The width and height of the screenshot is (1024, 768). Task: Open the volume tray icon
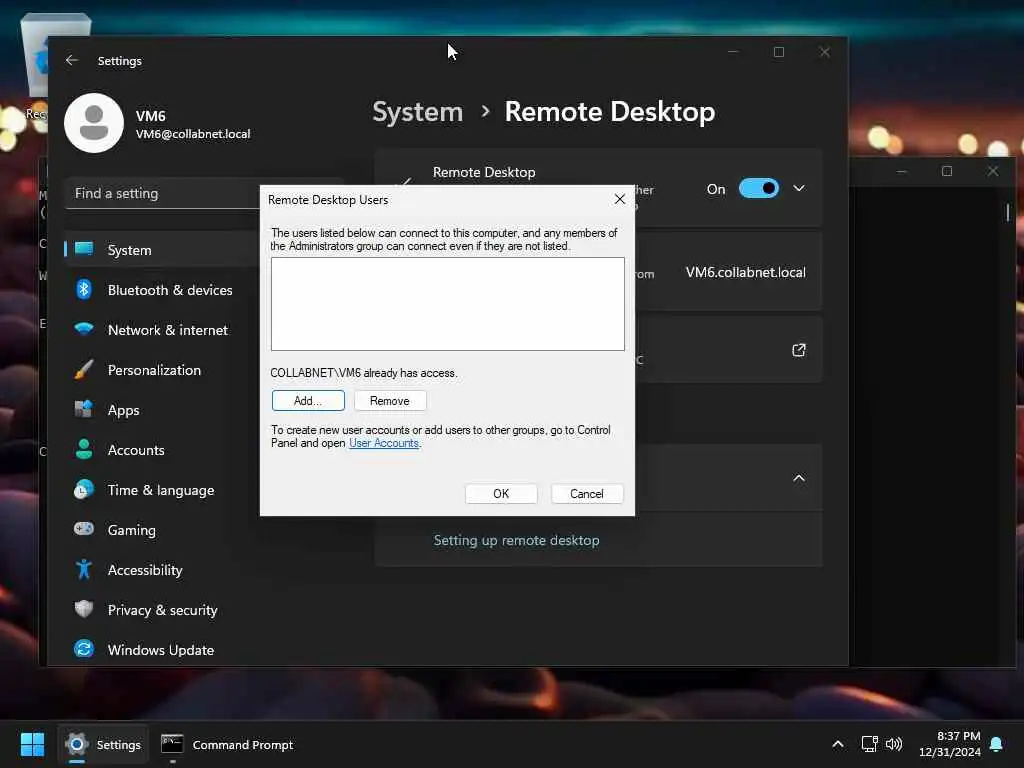(x=893, y=744)
